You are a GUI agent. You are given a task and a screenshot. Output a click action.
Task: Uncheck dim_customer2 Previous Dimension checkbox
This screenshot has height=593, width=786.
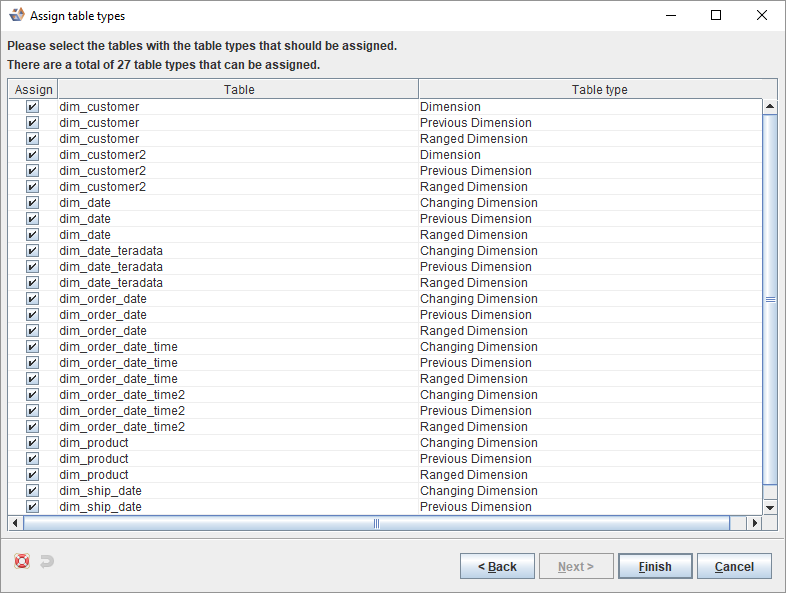click(32, 171)
